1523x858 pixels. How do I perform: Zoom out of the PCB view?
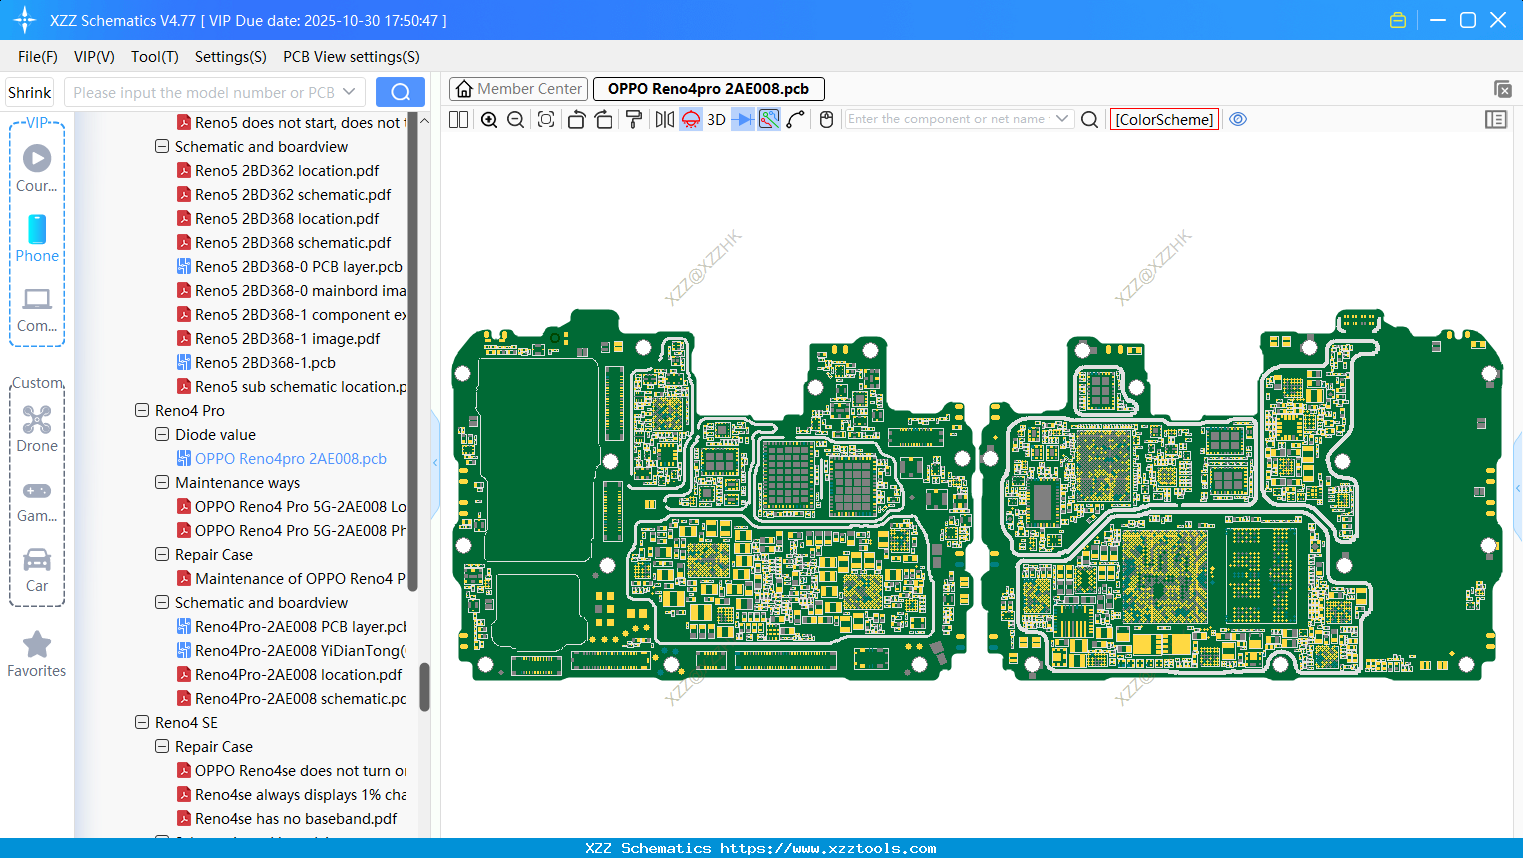coord(515,120)
